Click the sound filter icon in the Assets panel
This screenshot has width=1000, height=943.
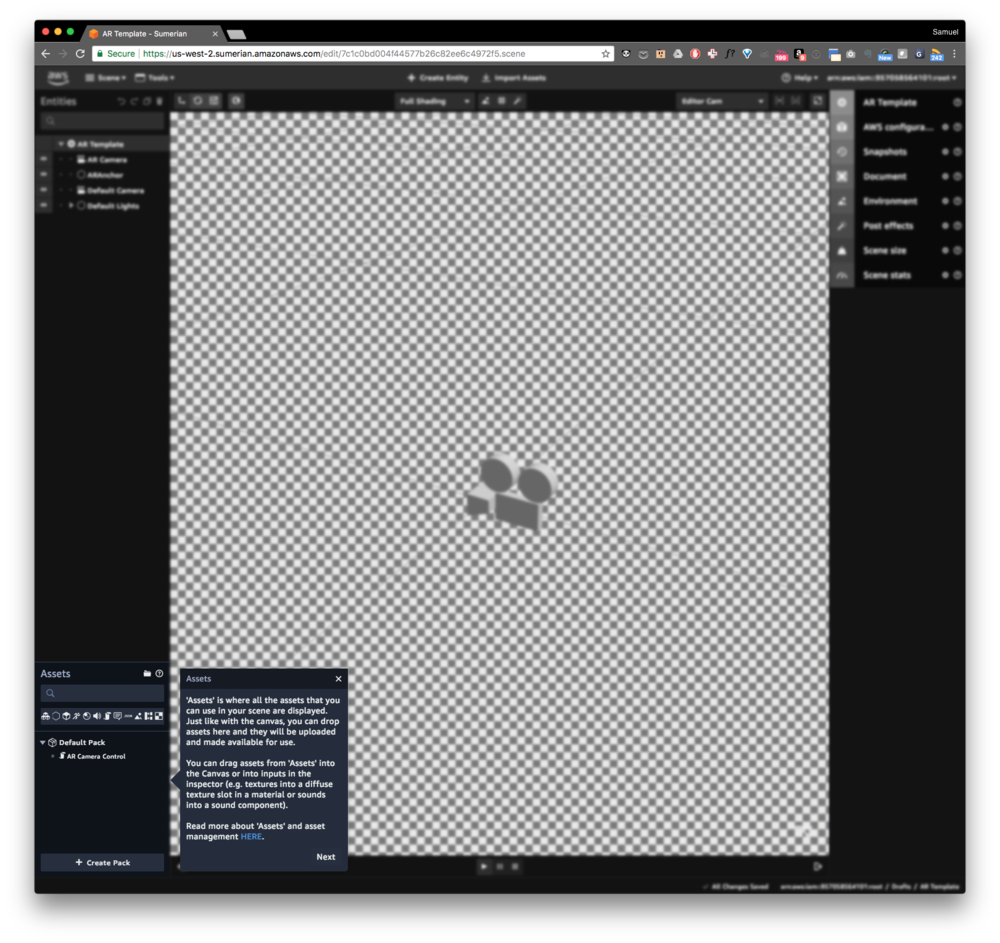97,716
